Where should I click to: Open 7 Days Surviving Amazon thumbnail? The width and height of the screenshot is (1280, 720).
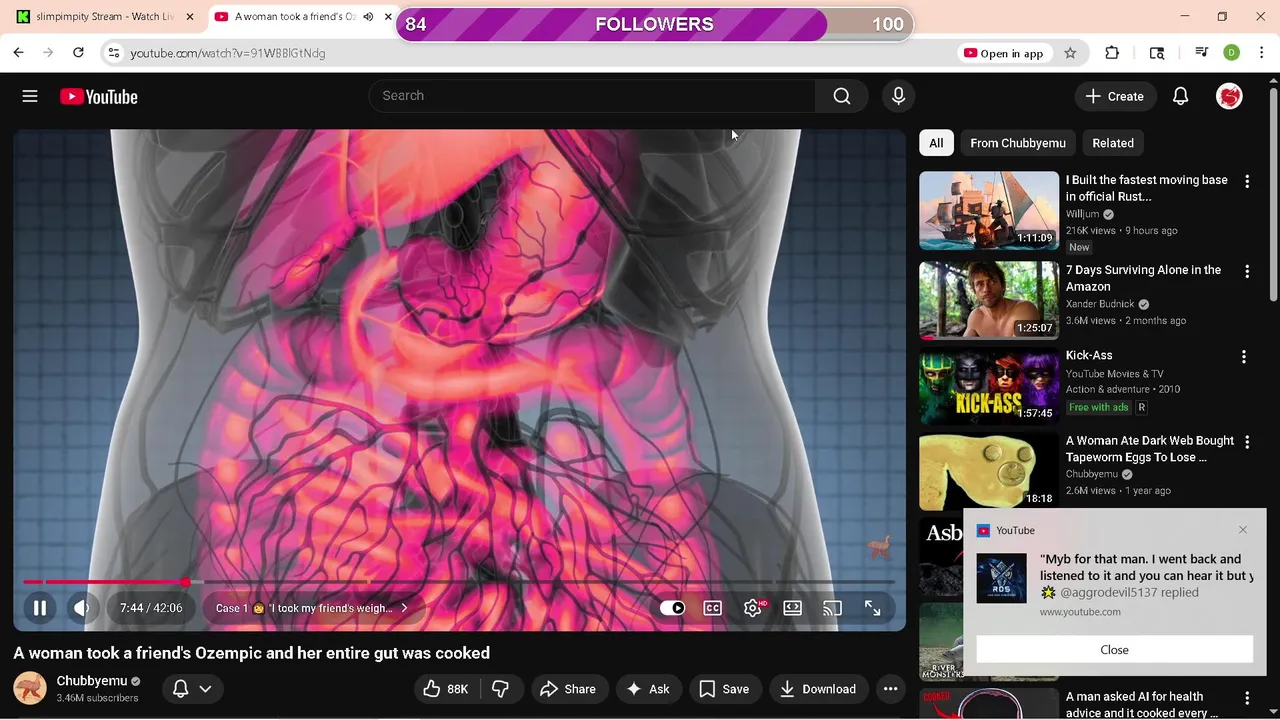989,301
